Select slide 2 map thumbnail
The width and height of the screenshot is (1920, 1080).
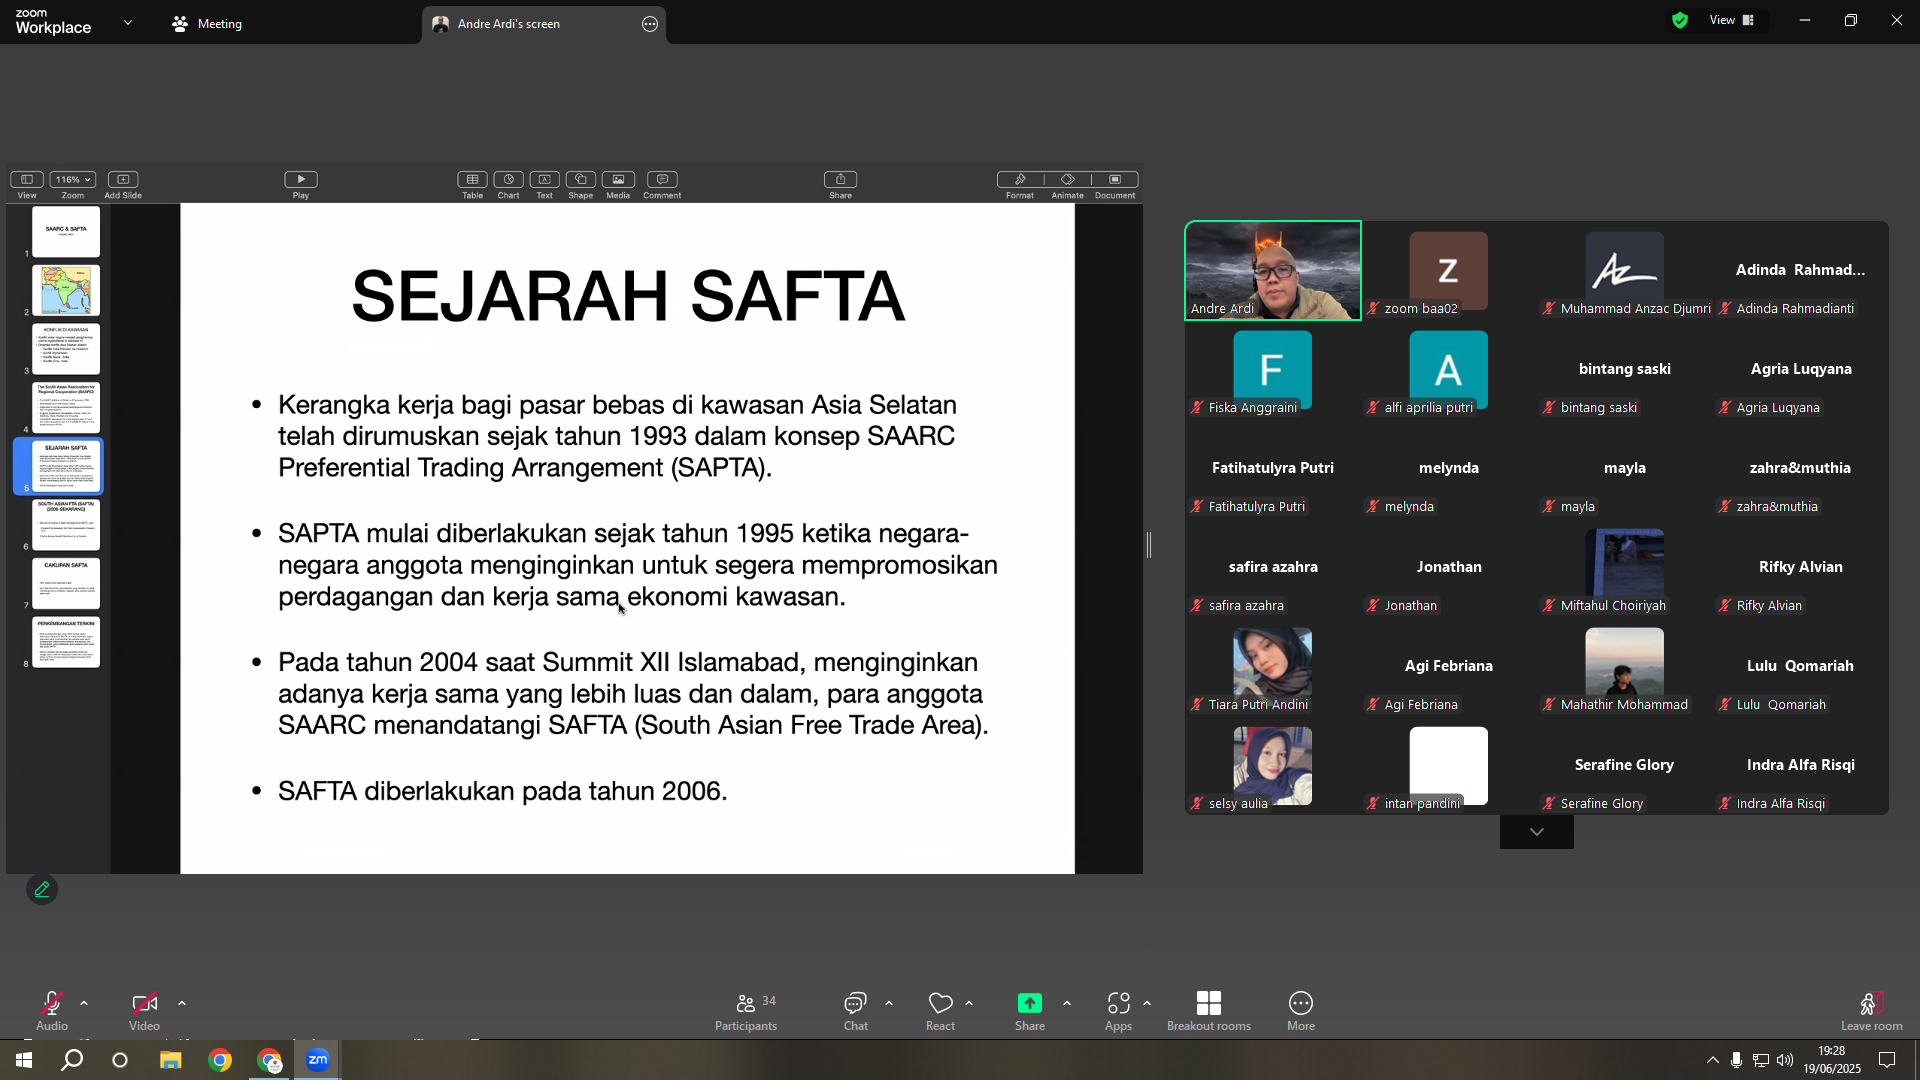click(66, 290)
